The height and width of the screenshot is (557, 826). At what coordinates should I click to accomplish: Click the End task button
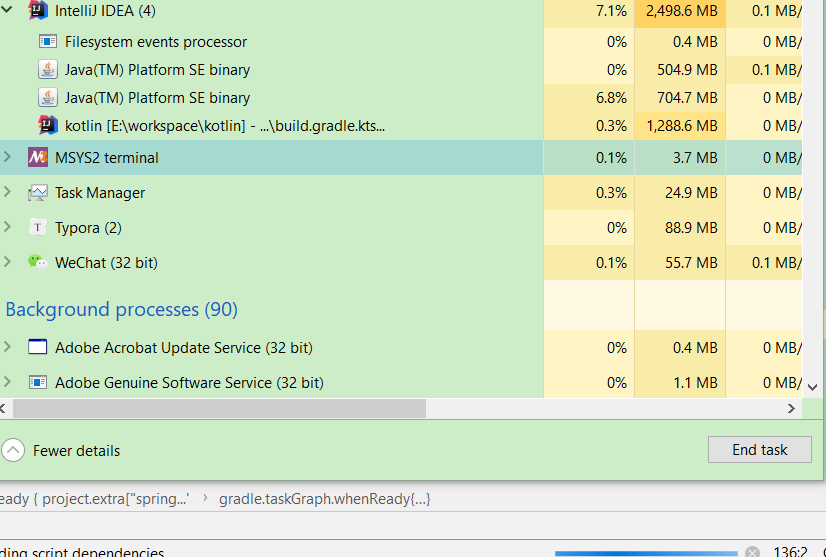[760, 449]
